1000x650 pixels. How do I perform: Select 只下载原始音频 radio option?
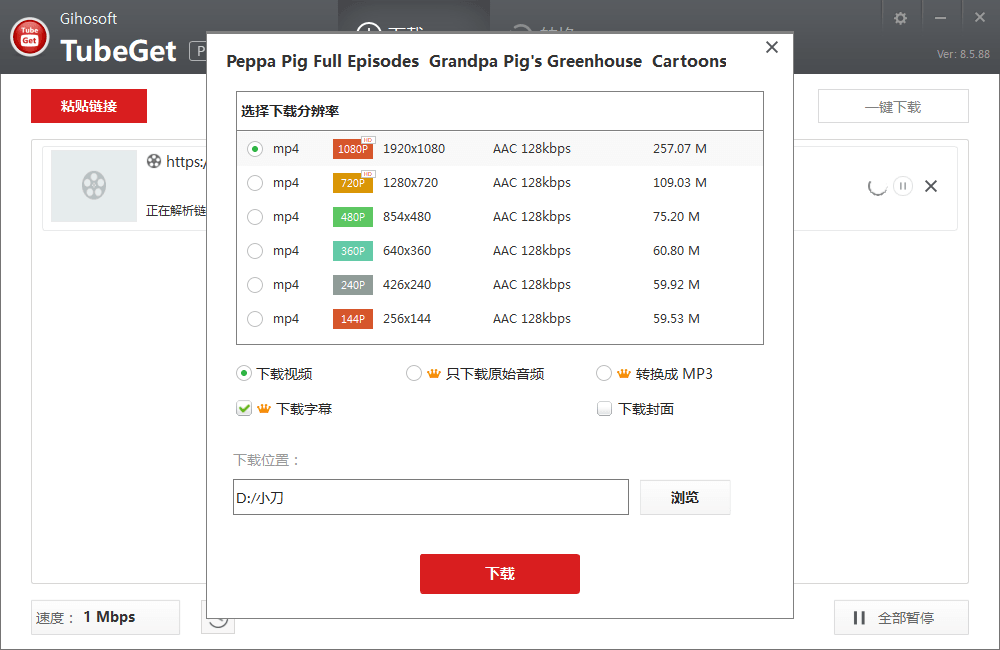coord(414,374)
